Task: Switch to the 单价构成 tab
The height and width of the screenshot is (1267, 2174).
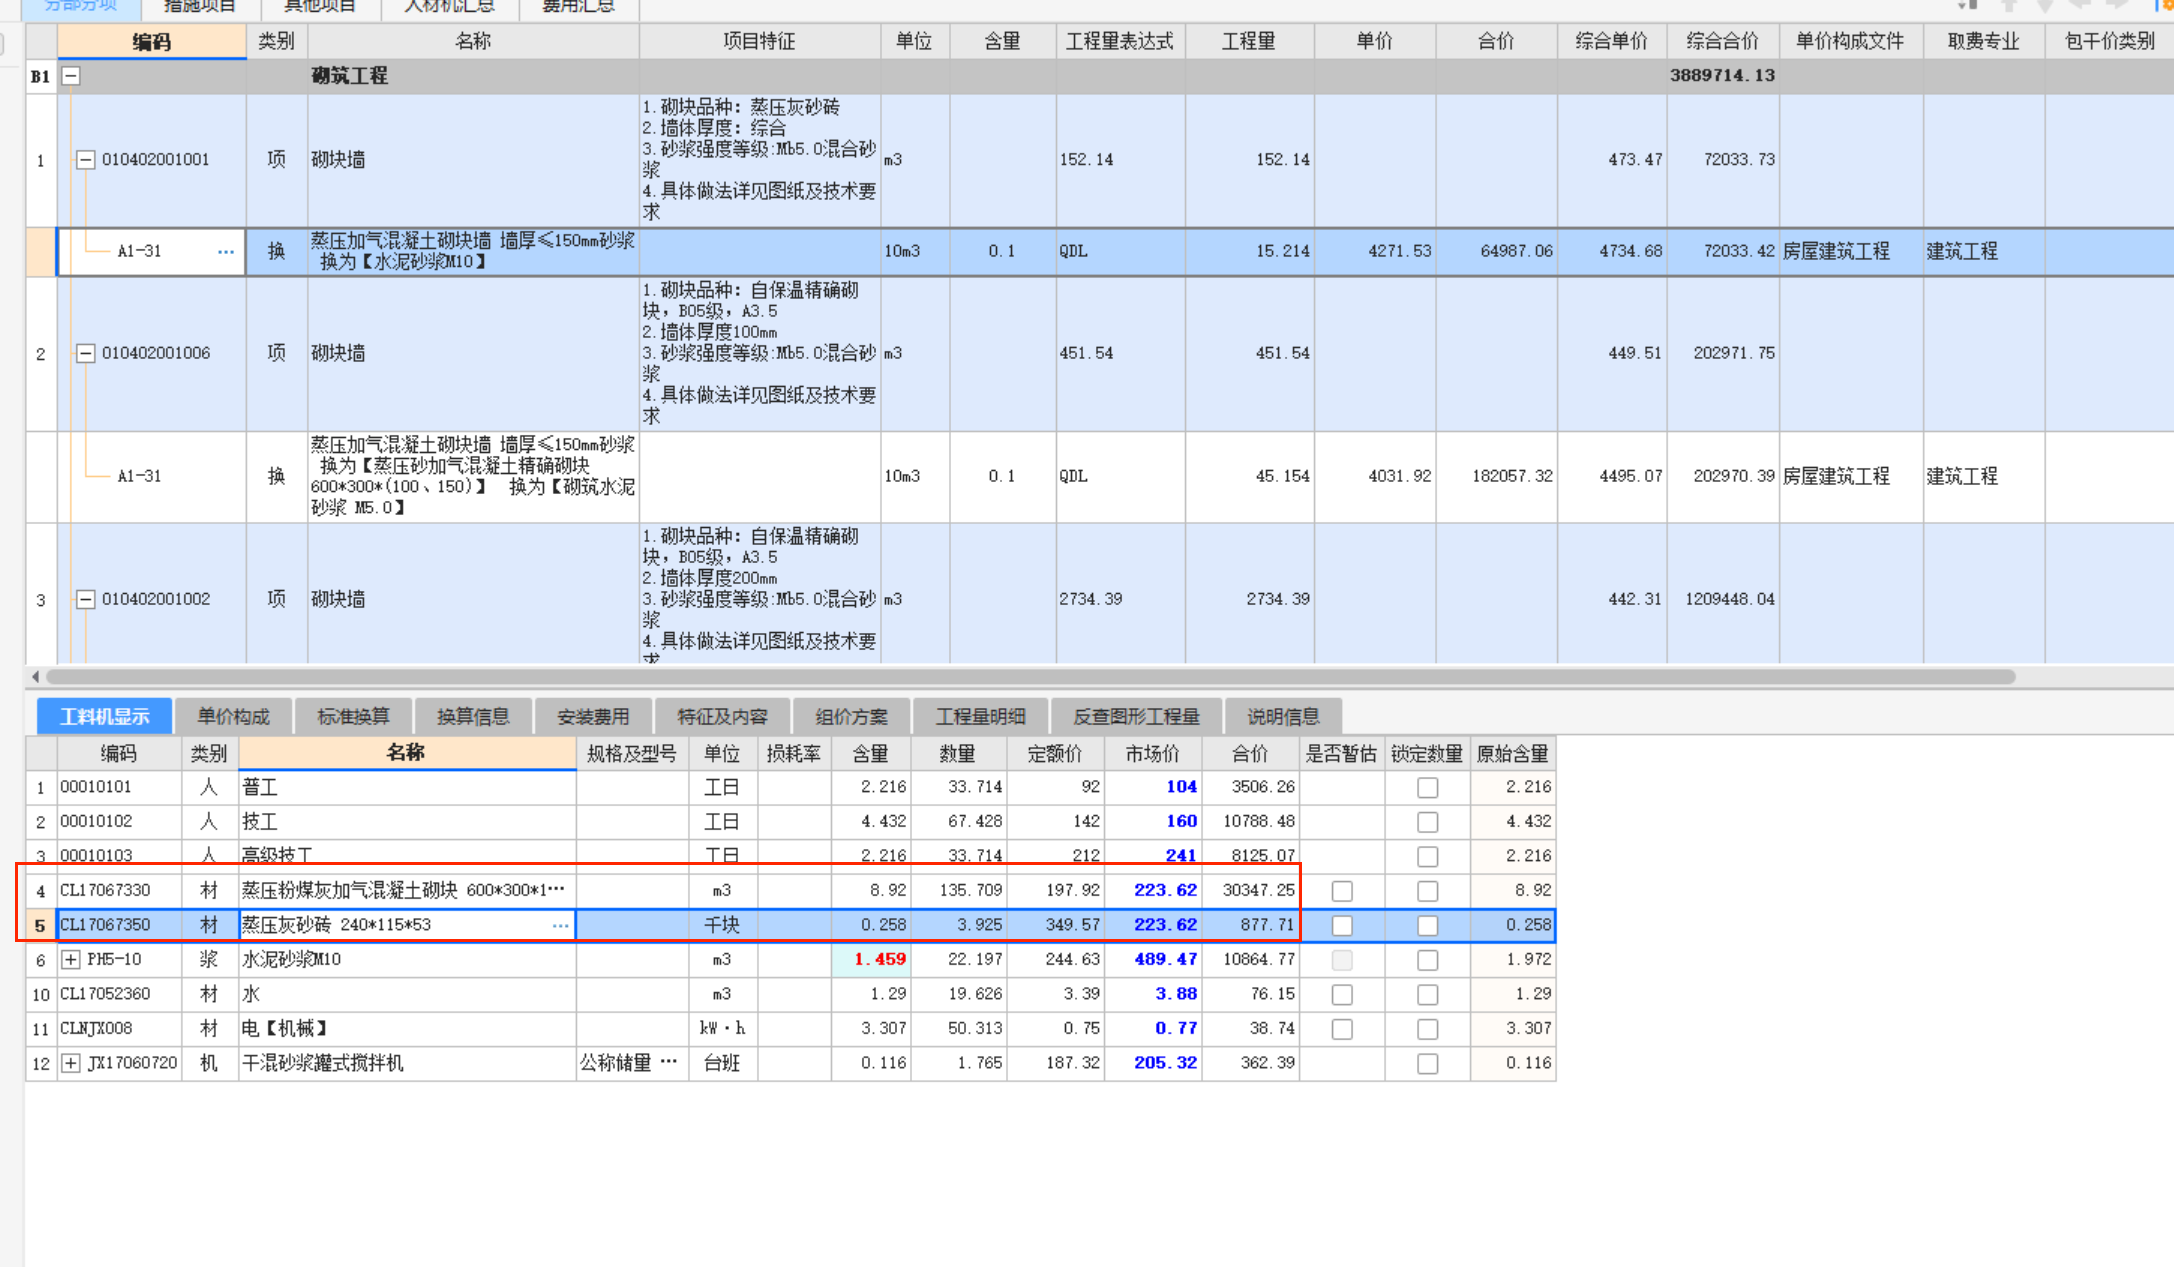Action: pyautogui.click(x=233, y=717)
